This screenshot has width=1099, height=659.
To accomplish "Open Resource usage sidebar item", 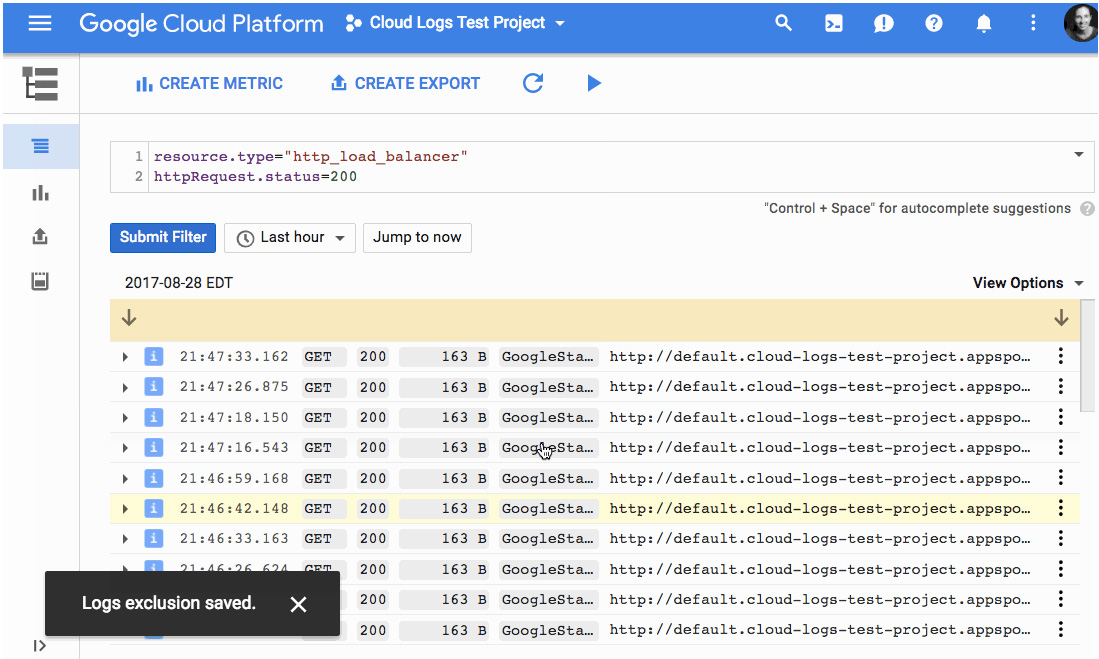I will coord(41,281).
